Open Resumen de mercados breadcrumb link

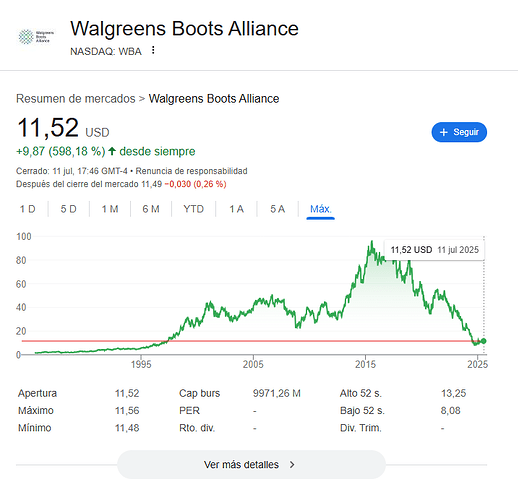pos(76,99)
